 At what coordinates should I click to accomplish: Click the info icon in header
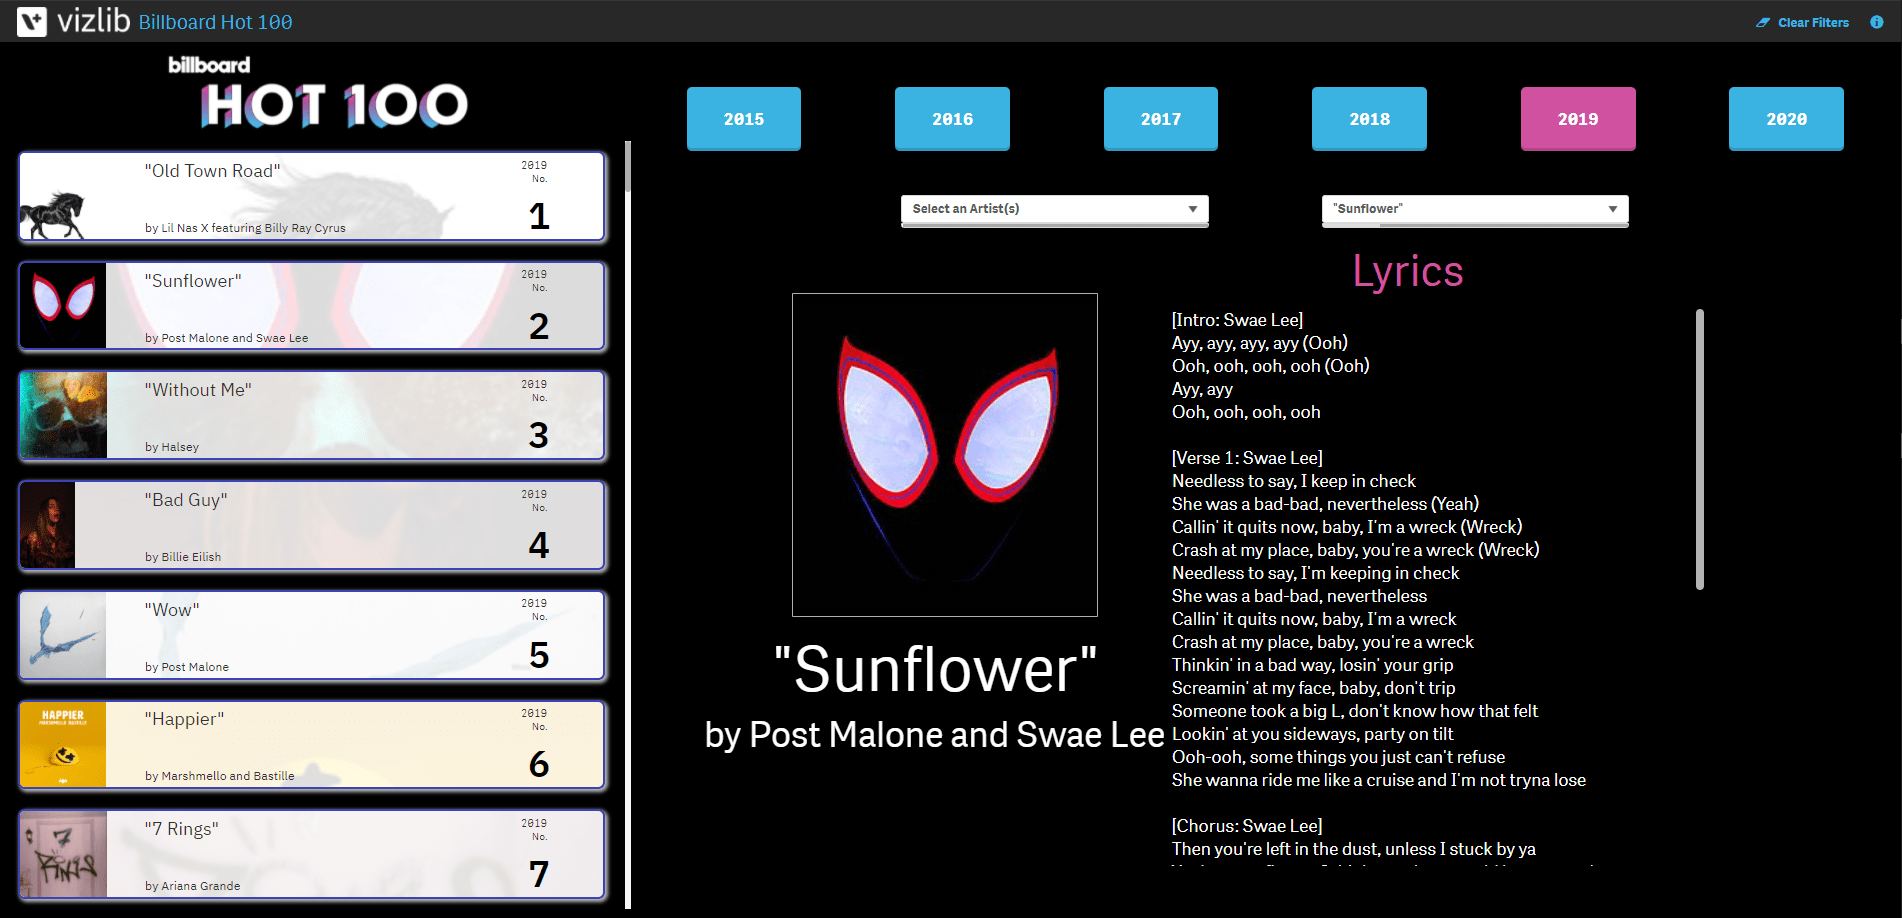(x=1876, y=22)
